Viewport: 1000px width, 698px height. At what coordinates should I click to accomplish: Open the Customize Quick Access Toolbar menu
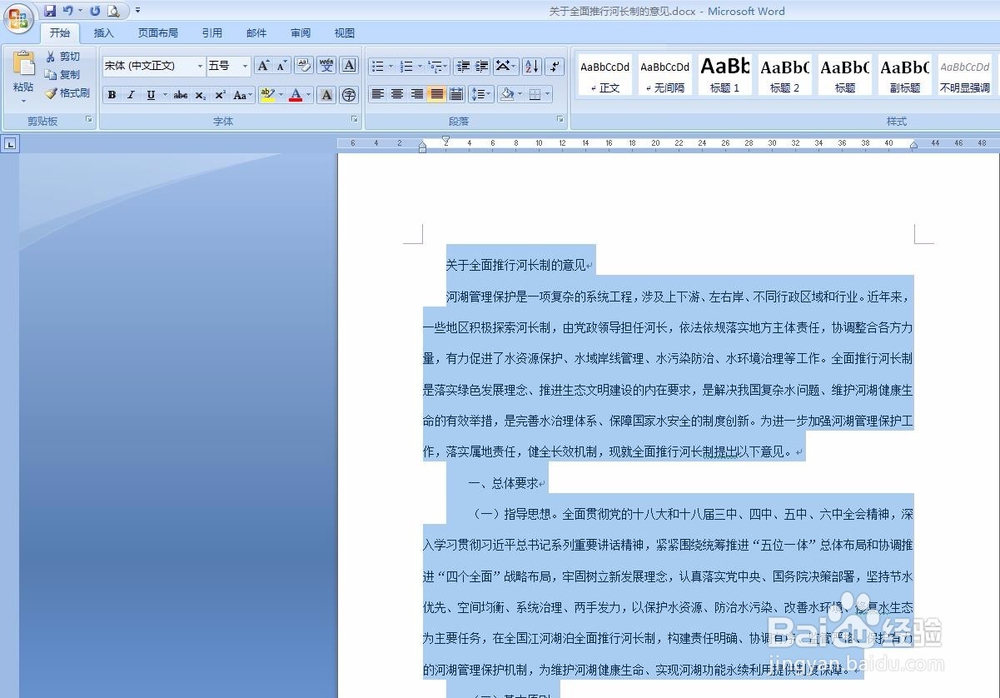click(138, 11)
